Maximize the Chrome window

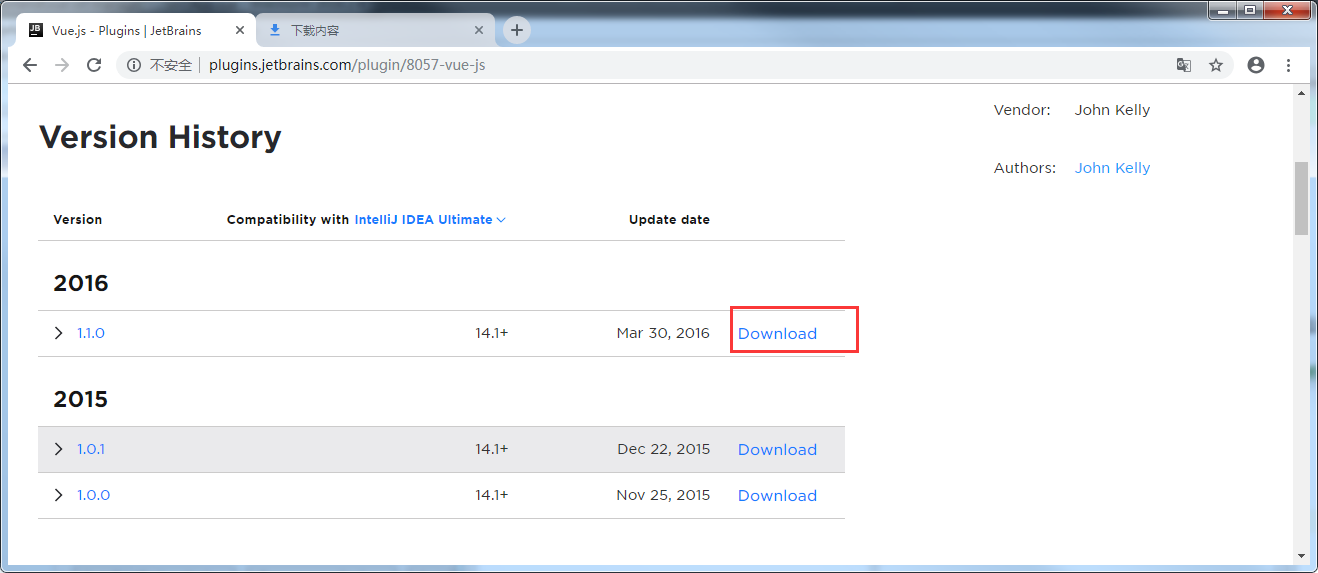(1249, 9)
